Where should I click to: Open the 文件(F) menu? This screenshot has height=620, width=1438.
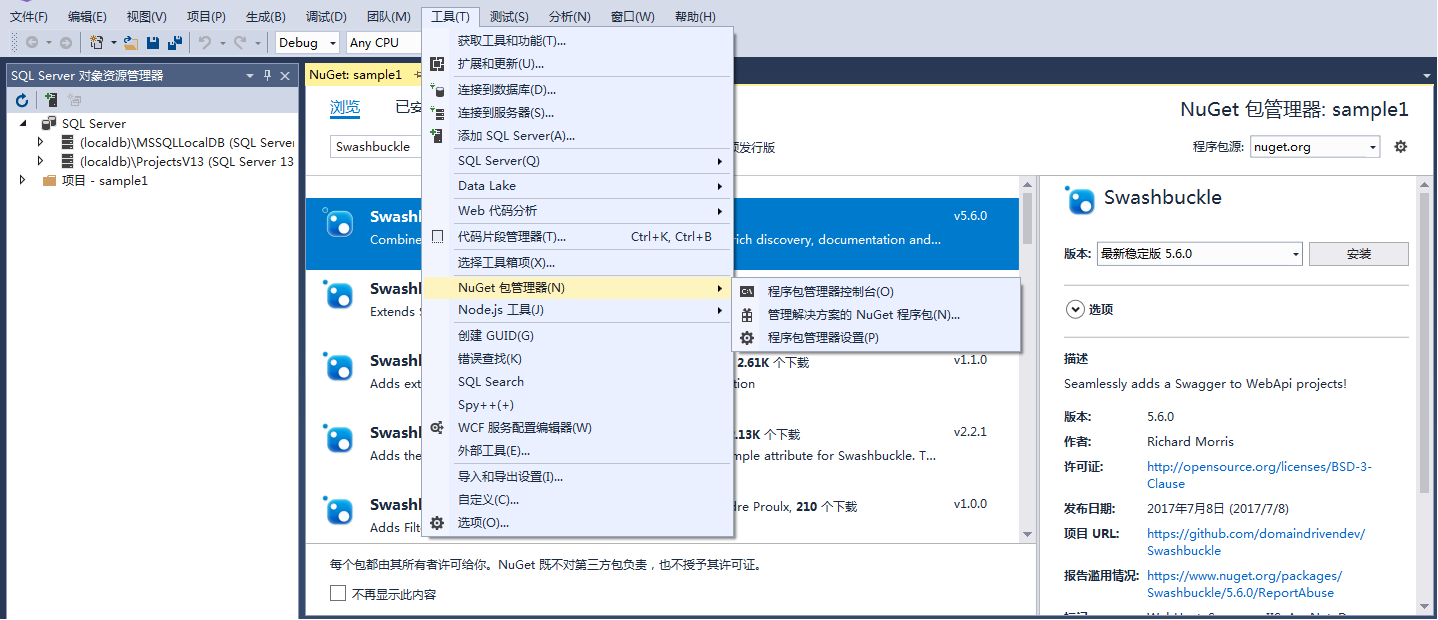[x=29, y=17]
